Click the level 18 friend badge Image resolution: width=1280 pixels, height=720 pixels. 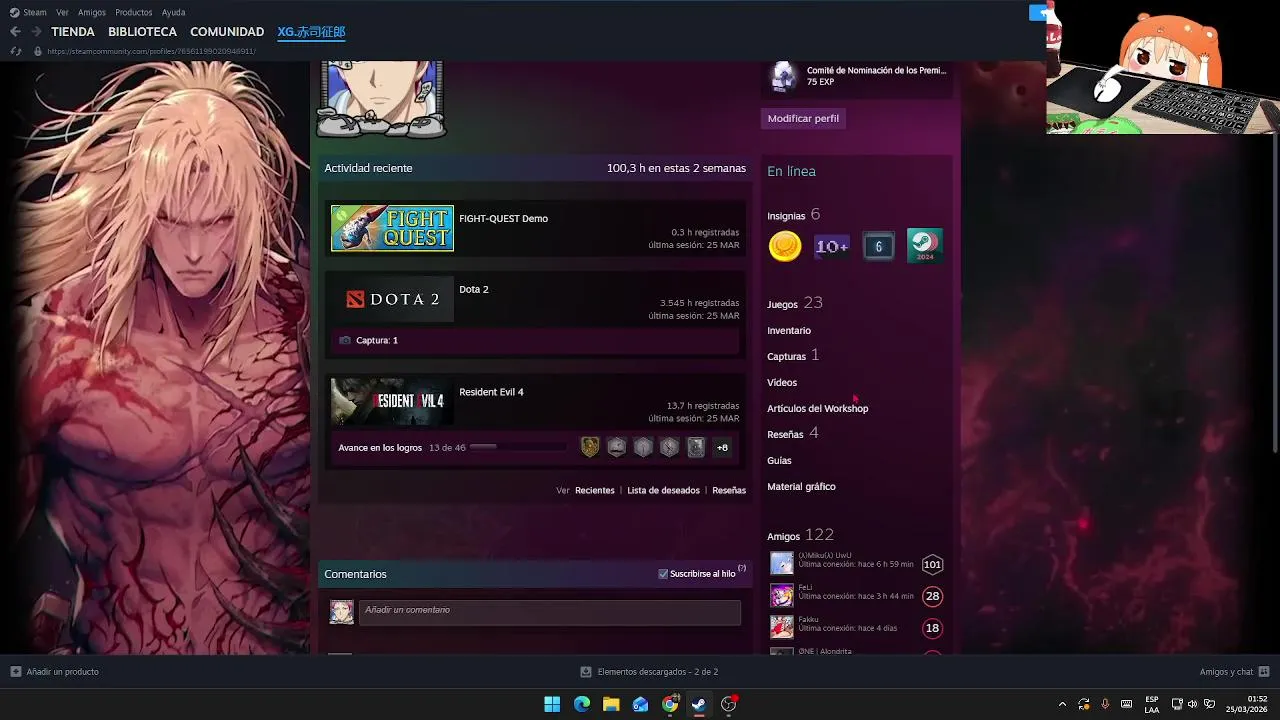pos(932,628)
